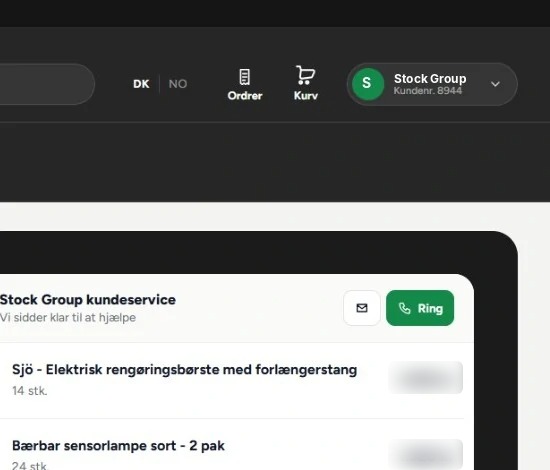Open the Stock Group account menu
This screenshot has height=470, width=550.
pos(432,84)
